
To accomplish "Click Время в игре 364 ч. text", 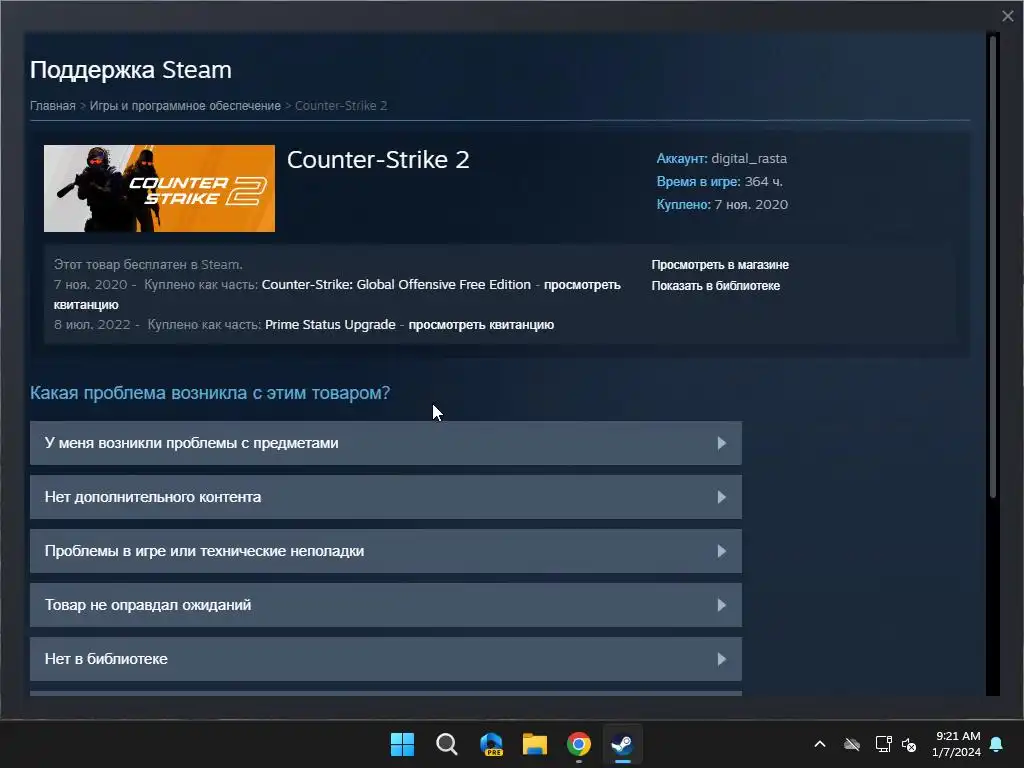I will (x=720, y=182).
